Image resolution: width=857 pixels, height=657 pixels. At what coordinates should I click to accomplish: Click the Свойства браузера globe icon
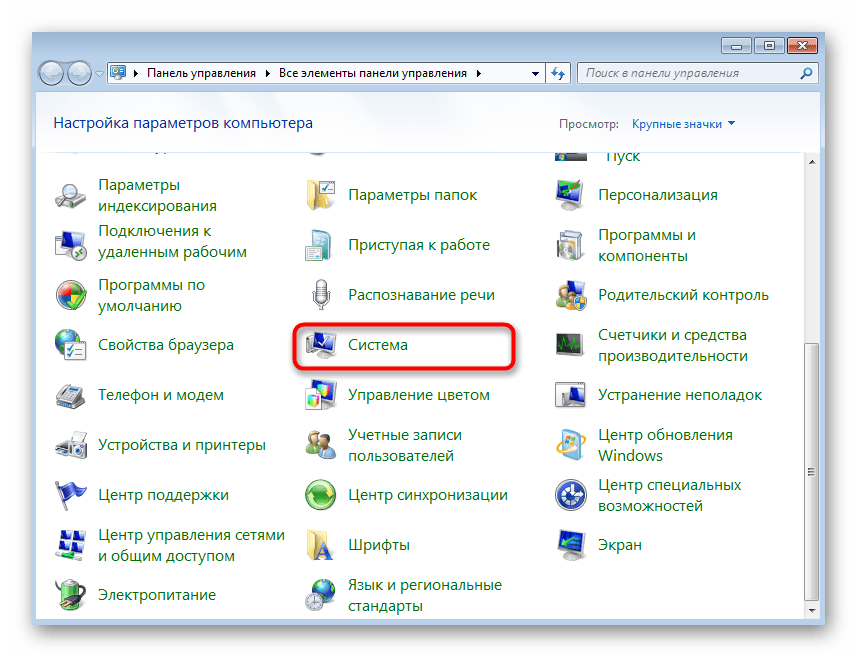pos(71,345)
